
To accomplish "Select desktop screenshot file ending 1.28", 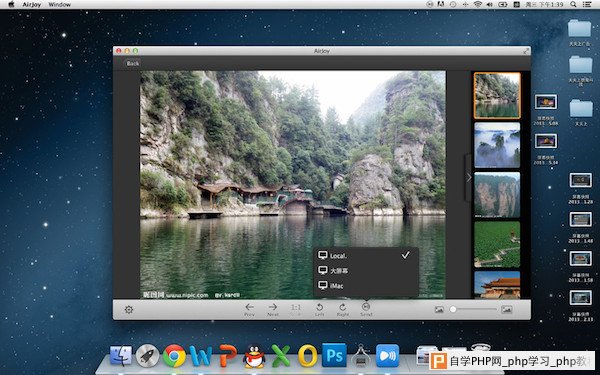I will pos(580,188).
